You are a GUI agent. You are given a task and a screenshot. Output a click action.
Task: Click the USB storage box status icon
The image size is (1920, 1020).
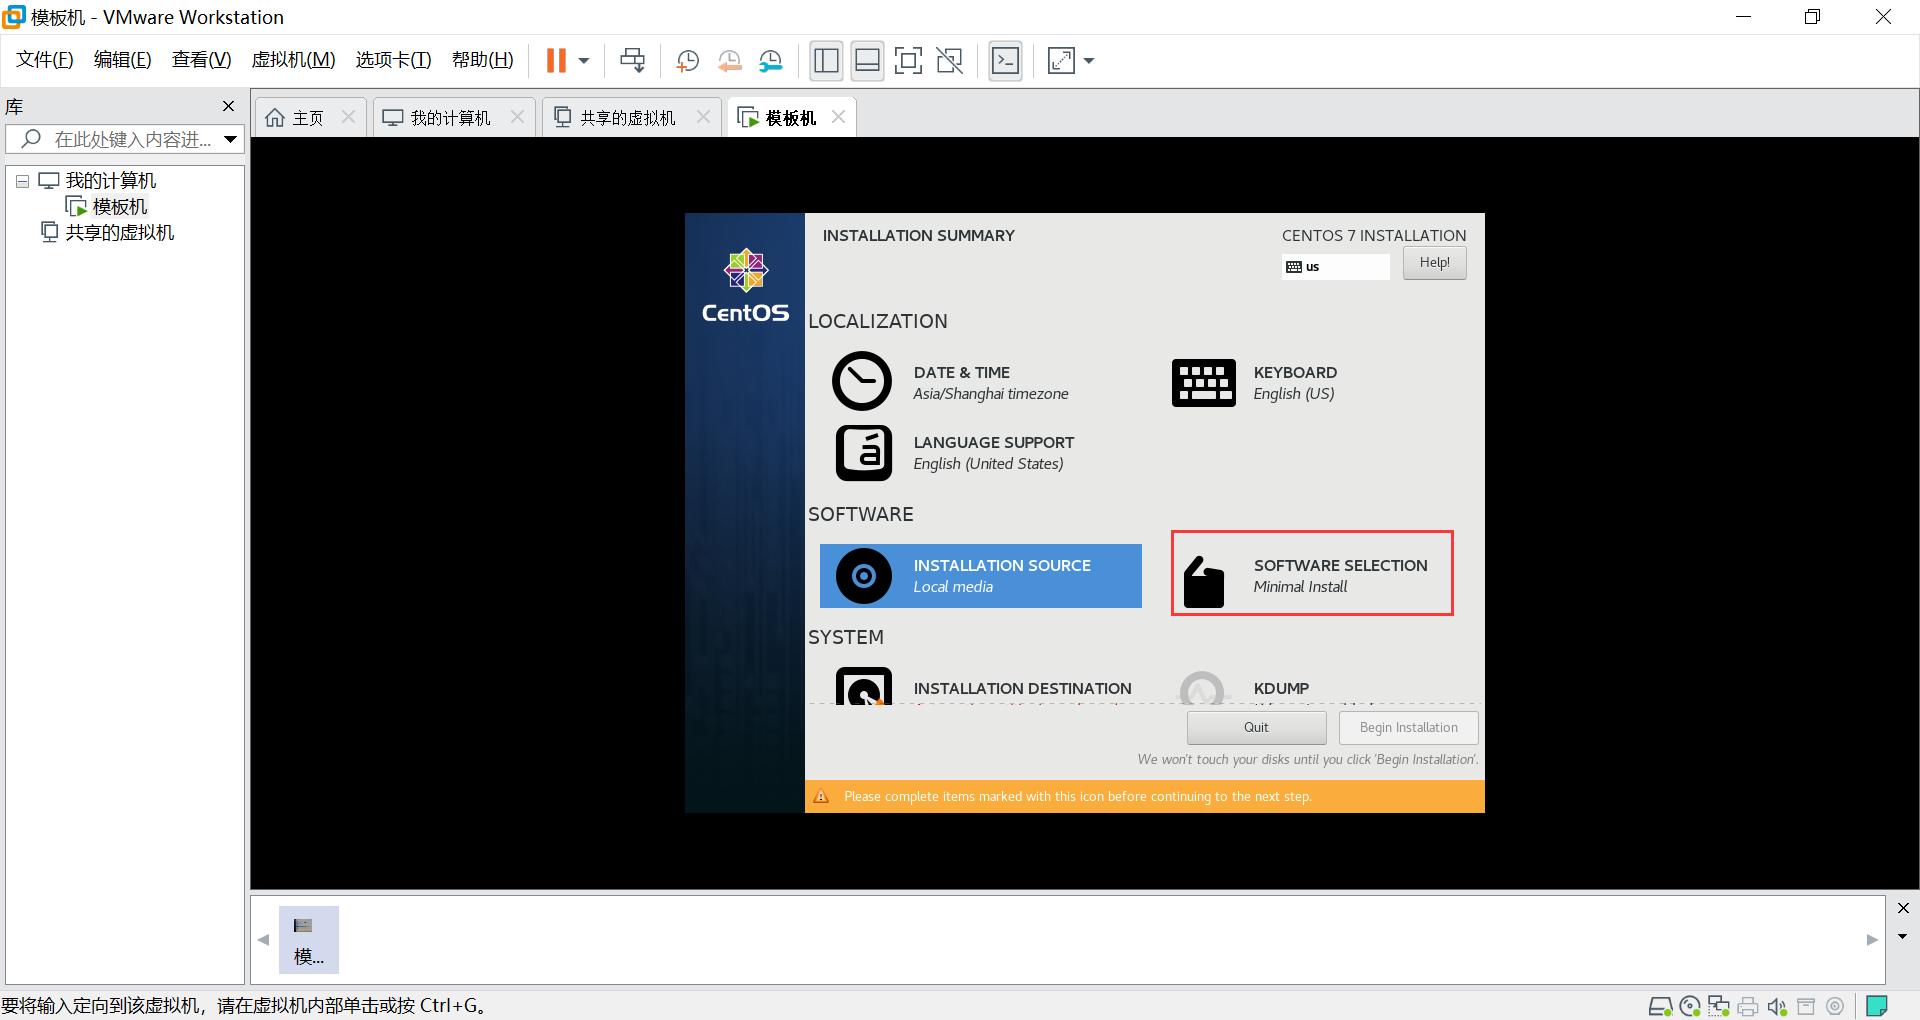pos(1806,1006)
